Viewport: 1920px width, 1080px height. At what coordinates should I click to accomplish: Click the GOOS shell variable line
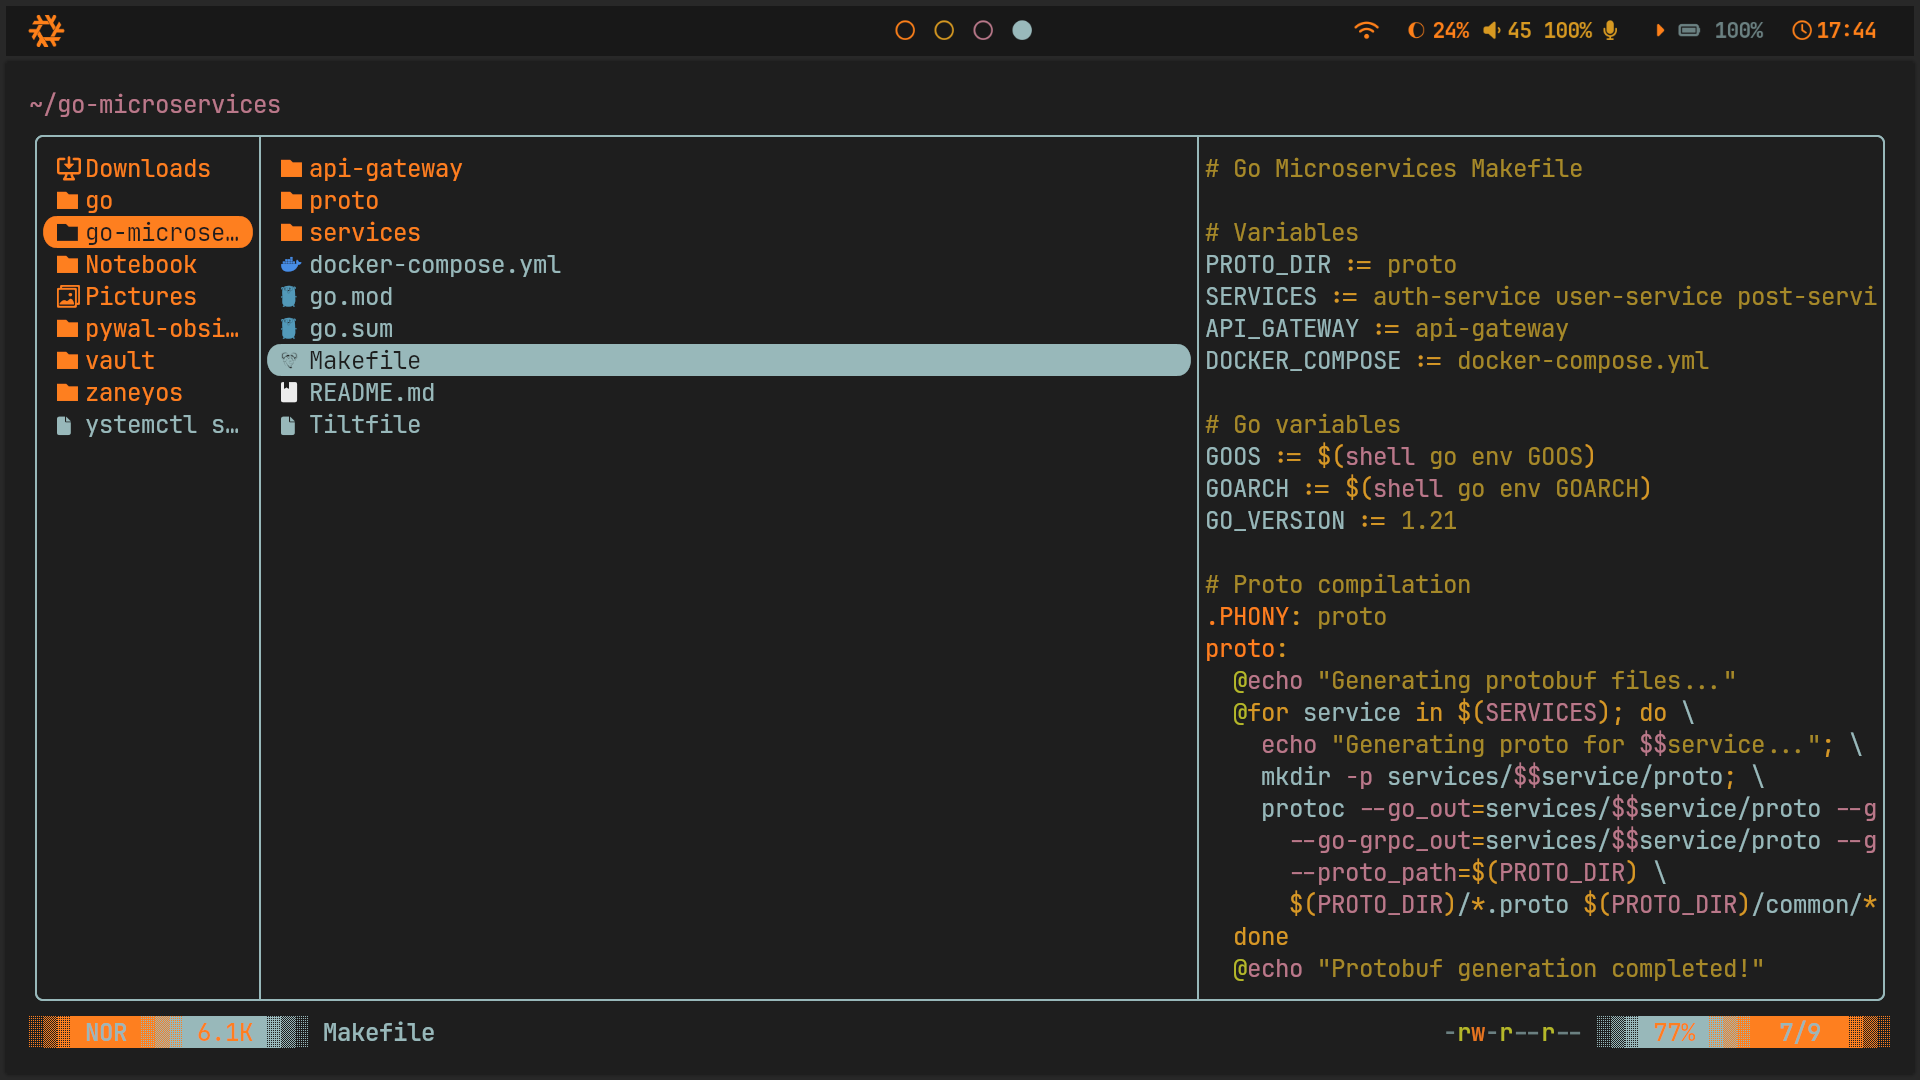coord(1401,457)
